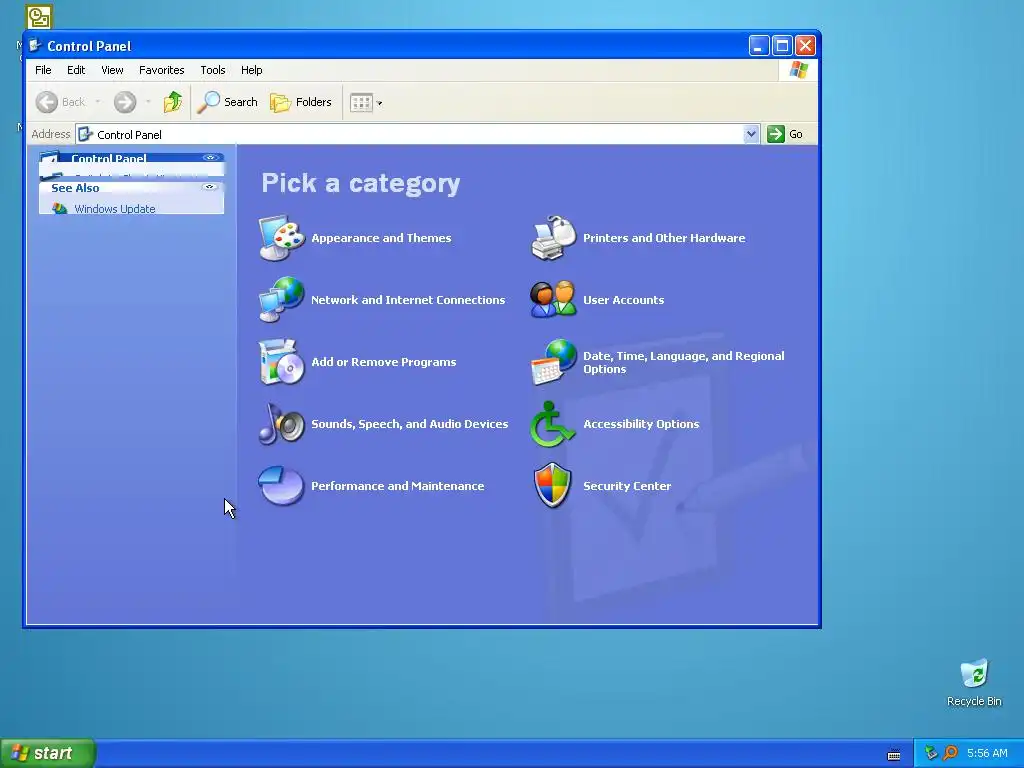Click the 5:56 AM taskbar clock
This screenshot has height=768, width=1024.
coord(987,753)
